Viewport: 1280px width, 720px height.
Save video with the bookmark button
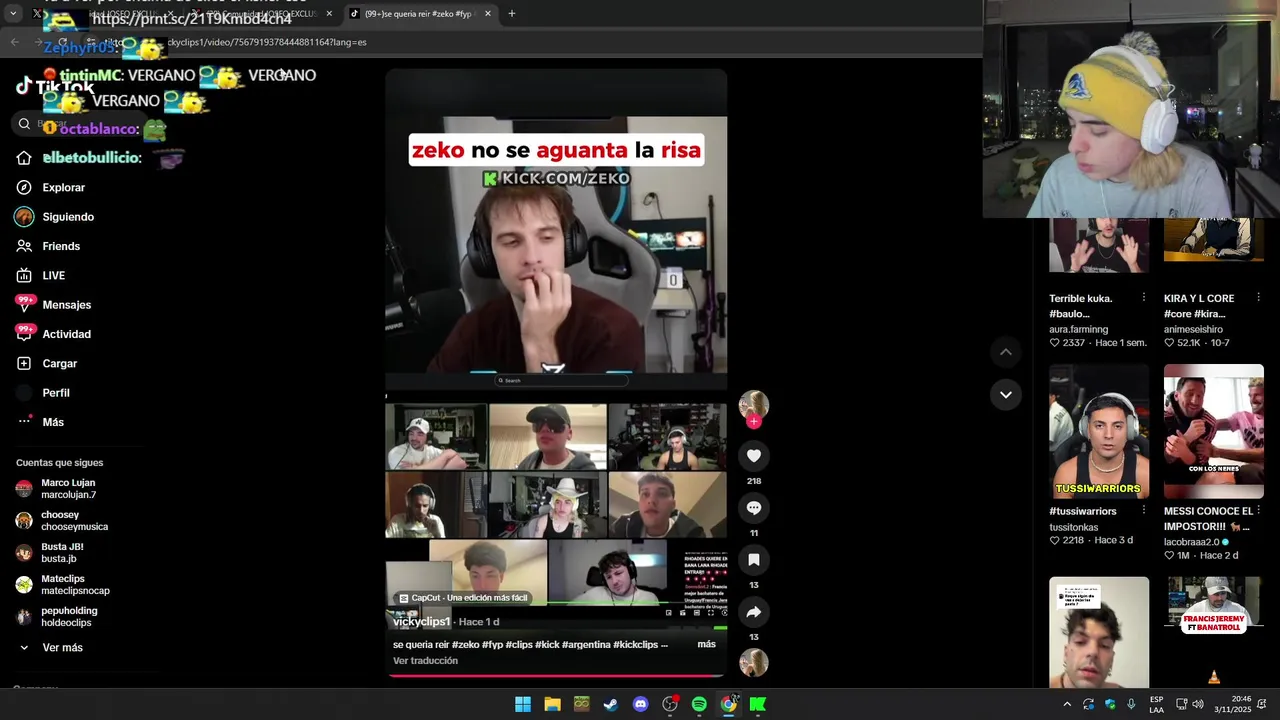[754, 560]
